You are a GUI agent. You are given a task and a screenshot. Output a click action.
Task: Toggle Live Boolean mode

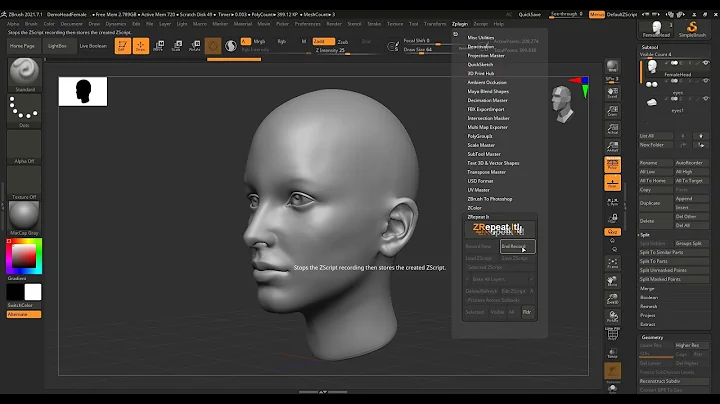click(x=93, y=46)
